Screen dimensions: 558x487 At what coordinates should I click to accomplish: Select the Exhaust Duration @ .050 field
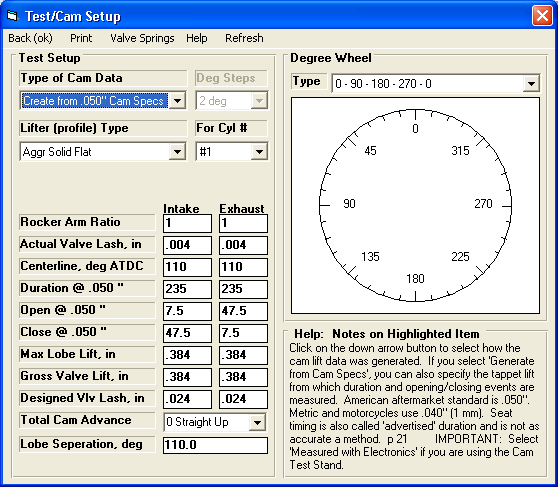click(243, 289)
